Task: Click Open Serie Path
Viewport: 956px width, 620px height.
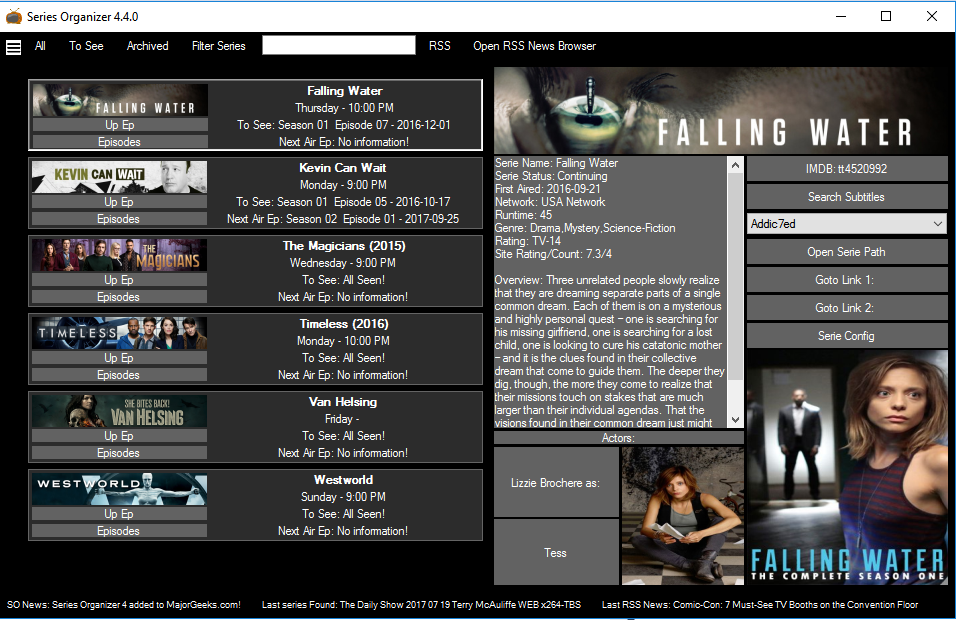Action: click(846, 252)
